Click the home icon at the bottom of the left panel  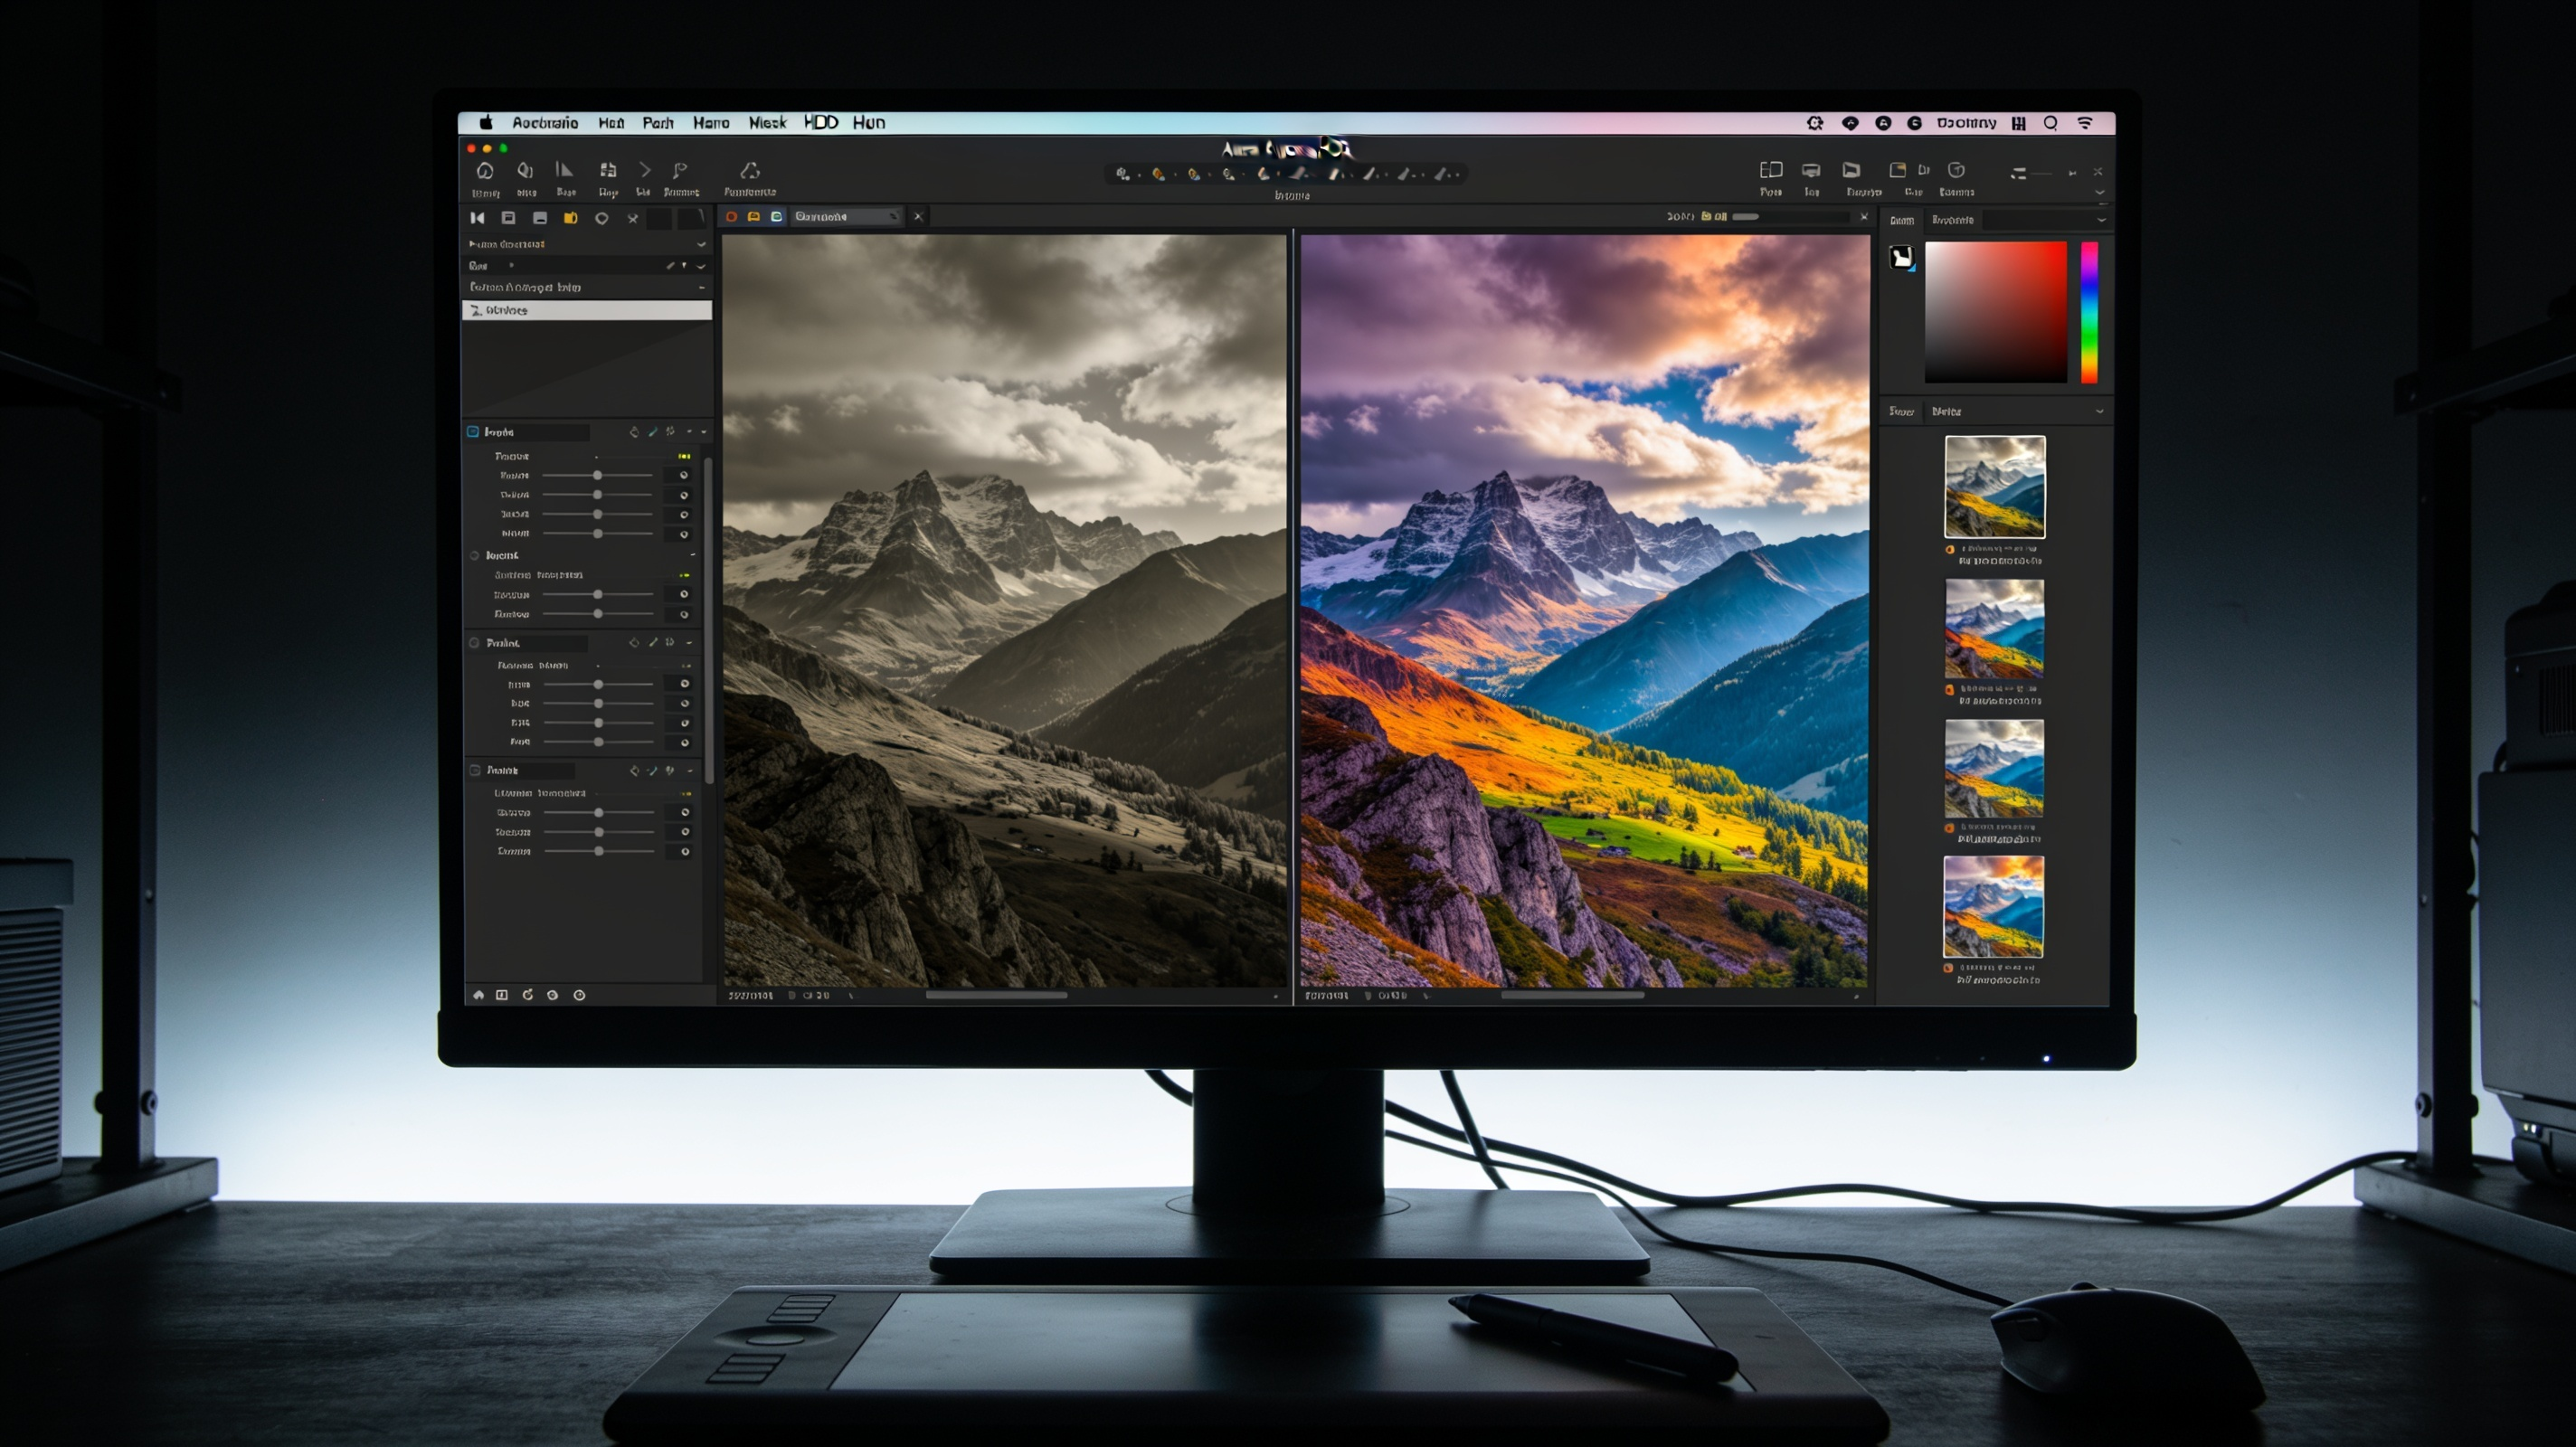[478, 995]
